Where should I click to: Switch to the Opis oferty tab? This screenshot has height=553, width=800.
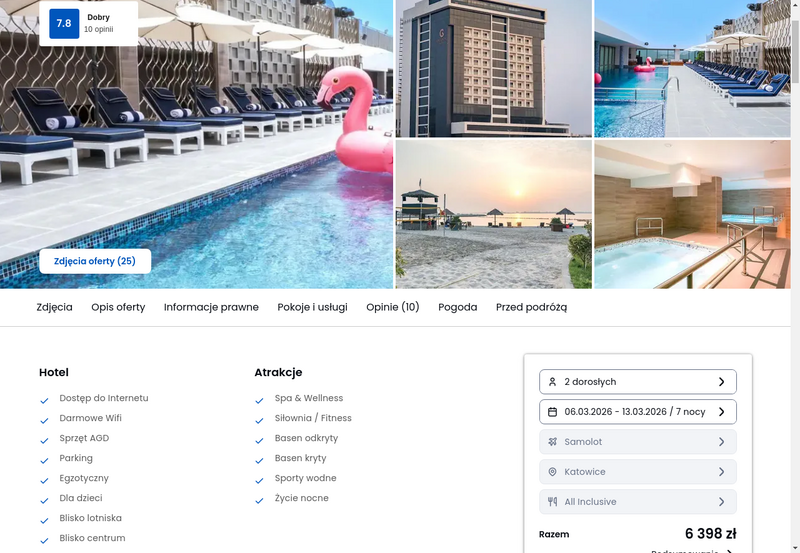118,307
